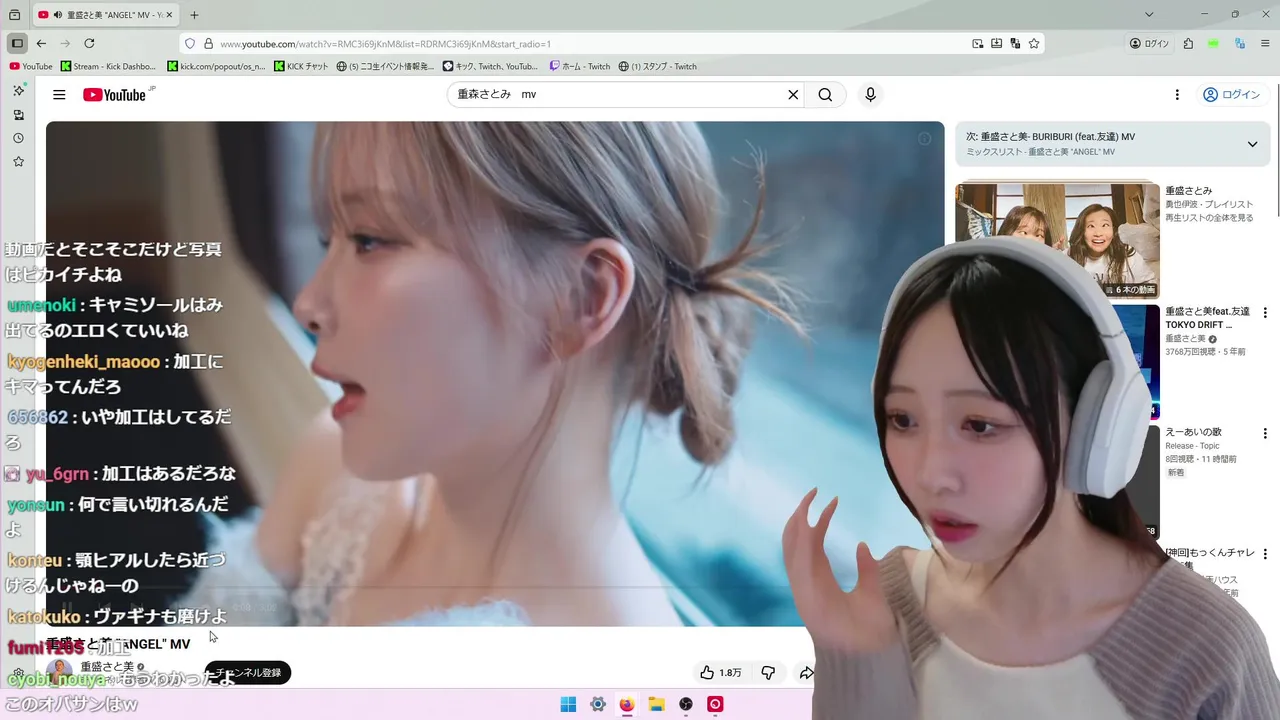Mute audio on the ANGEL MV tab
Viewport: 1280px width, 720px height.
[x=57, y=15]
